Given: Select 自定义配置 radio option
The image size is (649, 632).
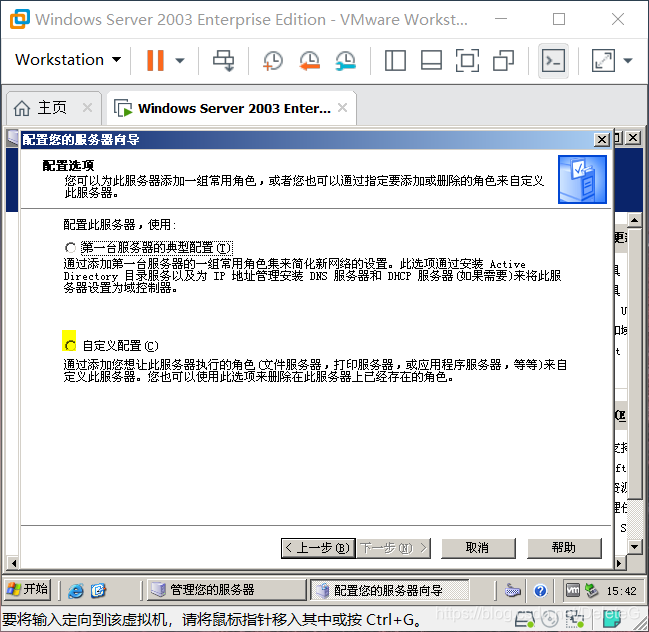Looking at the screenshot, I should coord(70,345).
